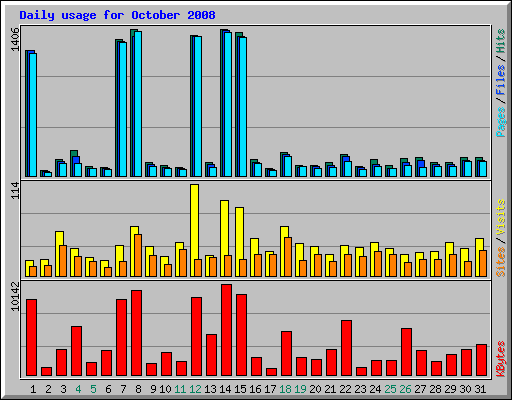Viewport: 512px width, 400px height.
Task: Click green weekend day '26' on the axis
Action: (406, 389)
